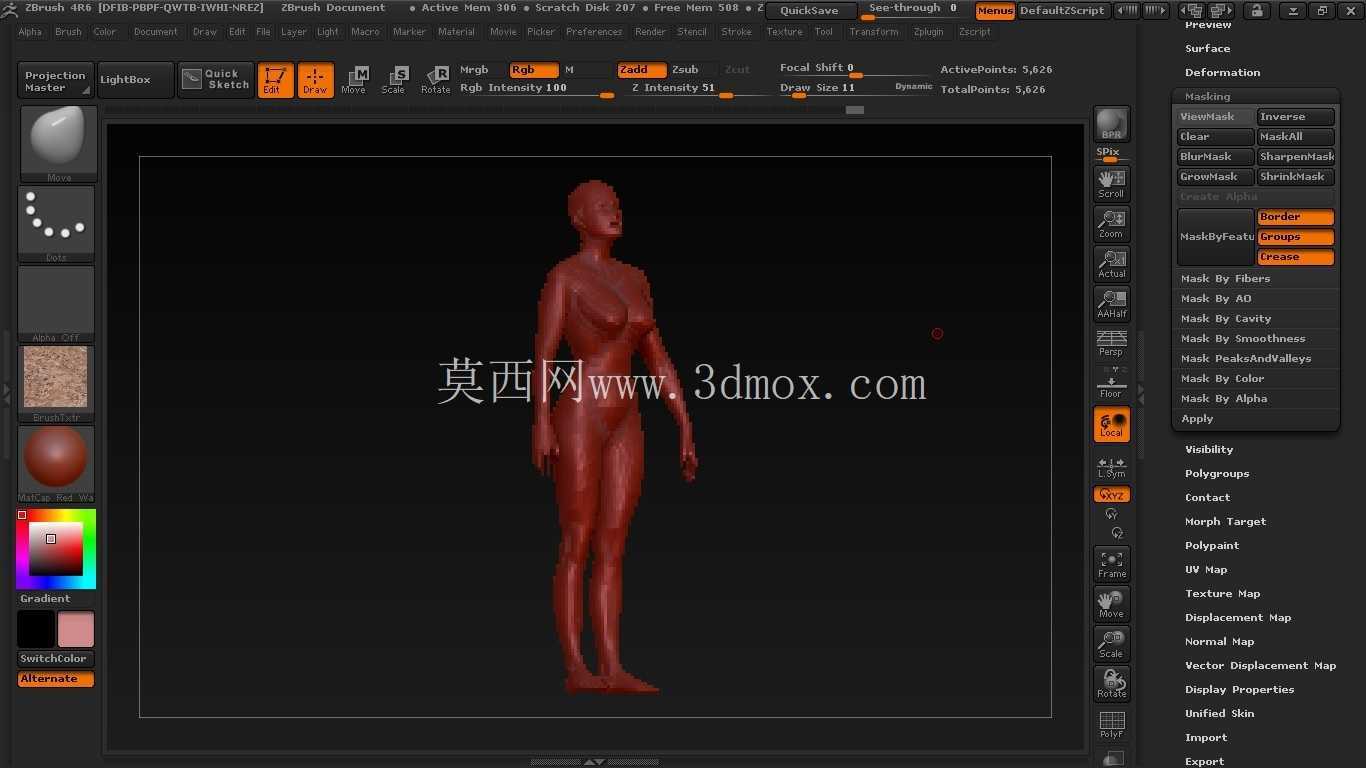Toggle L.Sym local symmetry
This screenshot has height=768, width=1366.
[1111, 467]
